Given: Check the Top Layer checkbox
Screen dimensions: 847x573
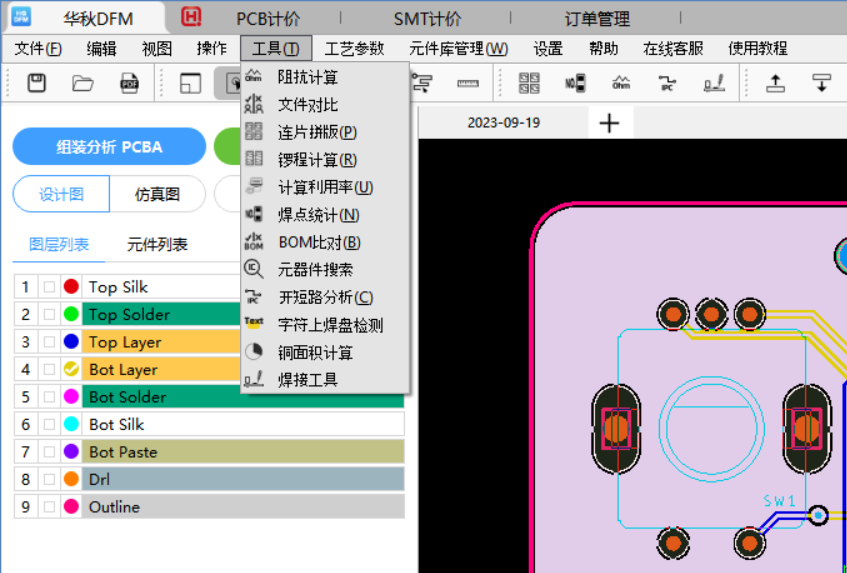Looking at the screenshot, I should pyautogui.click(x=49, y=342).
